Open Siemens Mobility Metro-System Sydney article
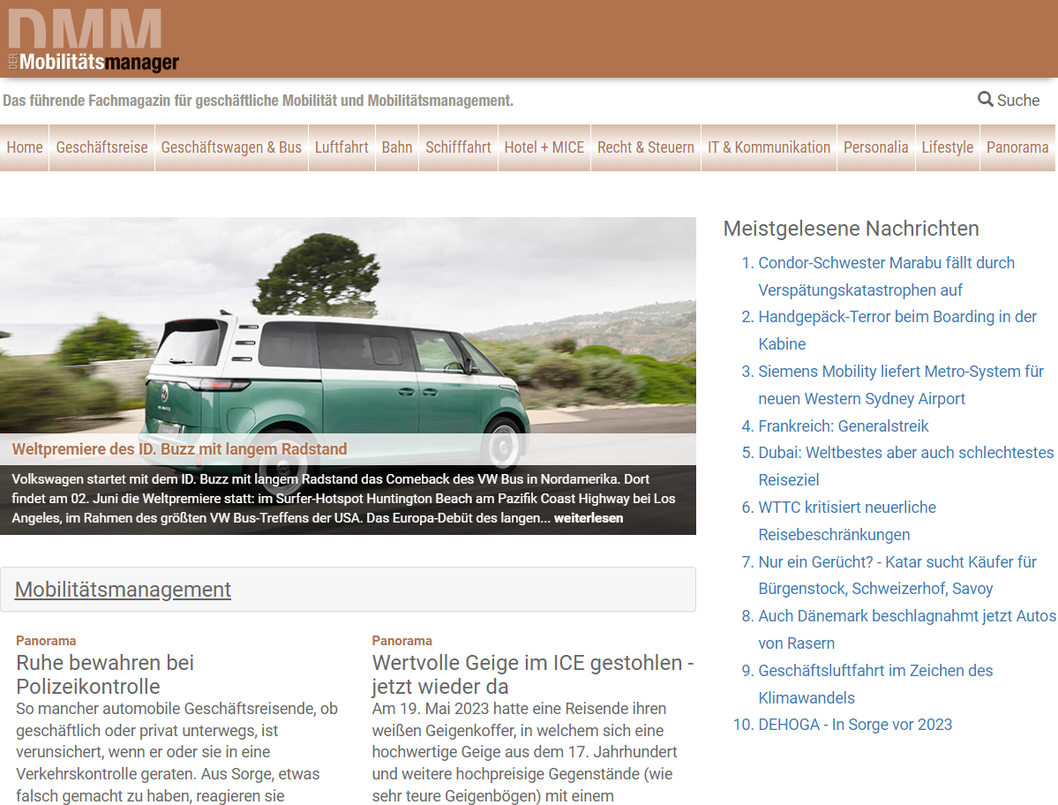1058x805 pixels. pyautogui.click(x=901, y=385)
